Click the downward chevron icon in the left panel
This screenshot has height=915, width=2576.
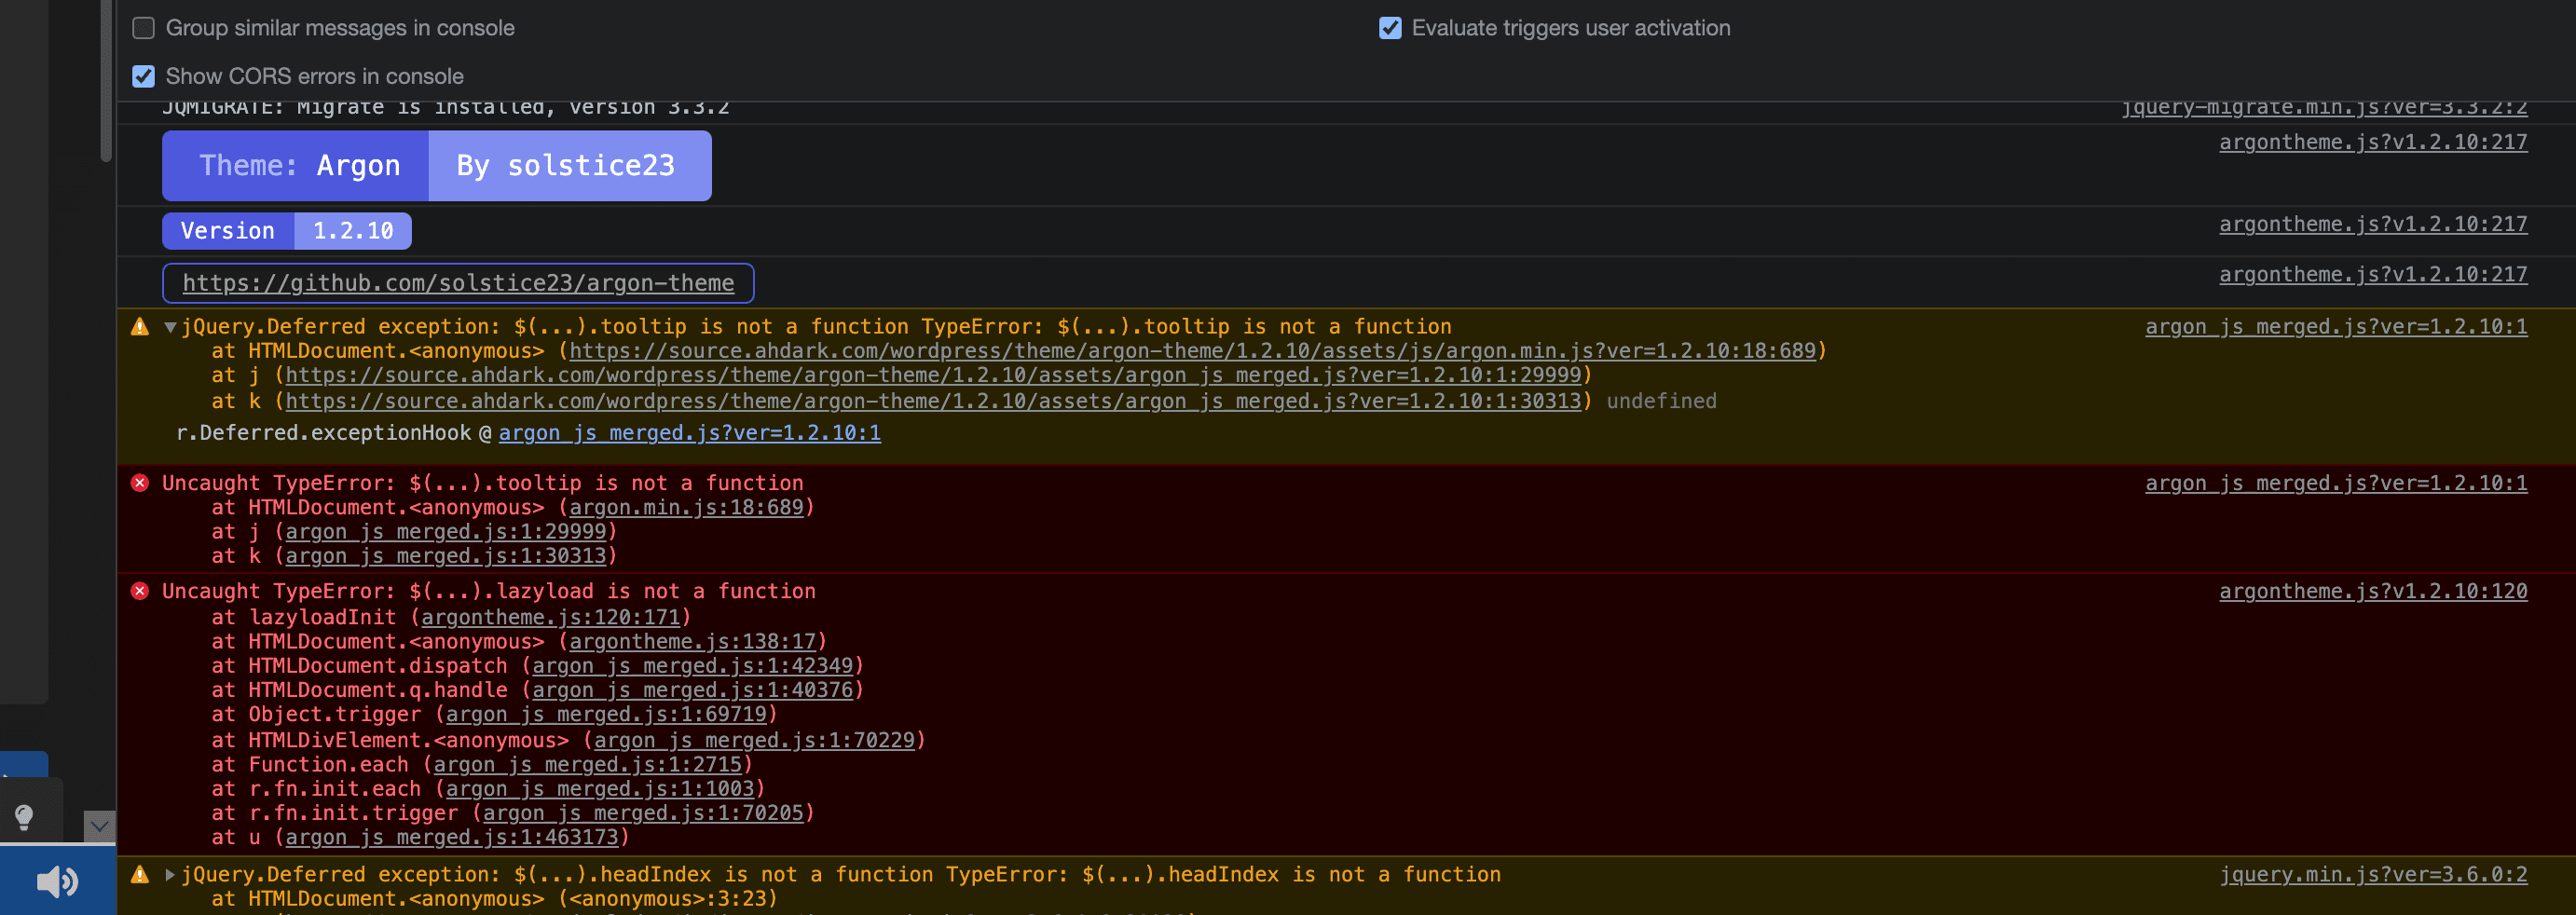pos(97,826)
